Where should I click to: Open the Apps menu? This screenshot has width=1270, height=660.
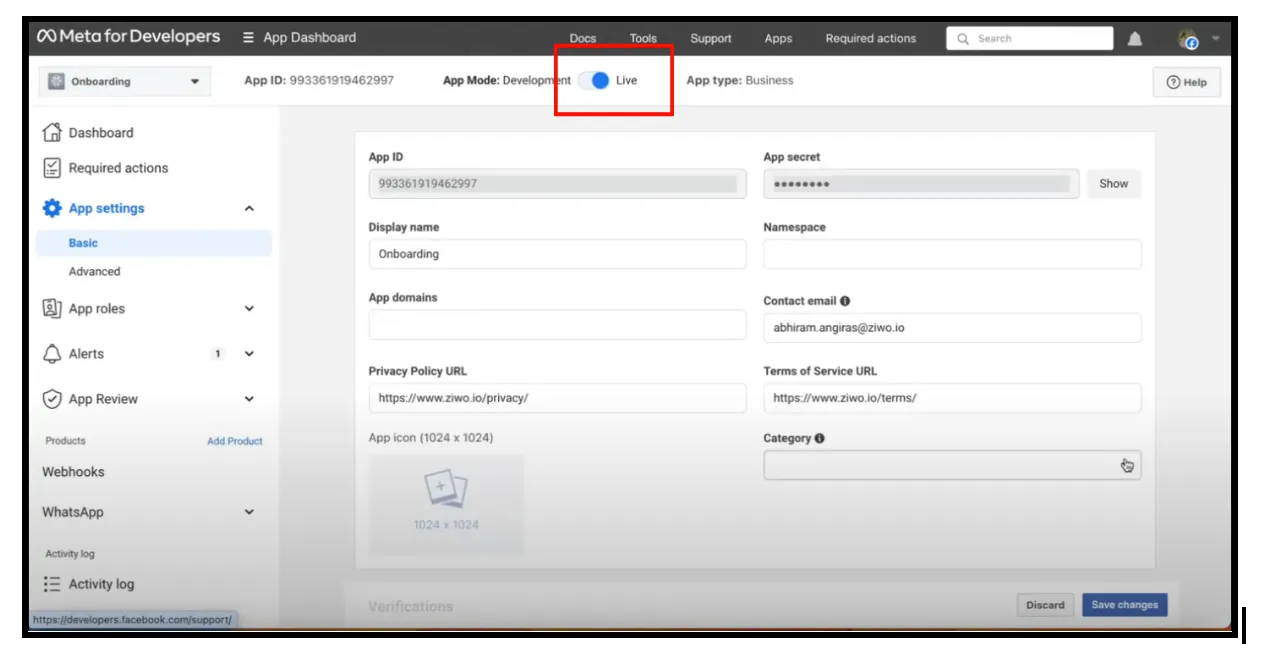point(778,39)
